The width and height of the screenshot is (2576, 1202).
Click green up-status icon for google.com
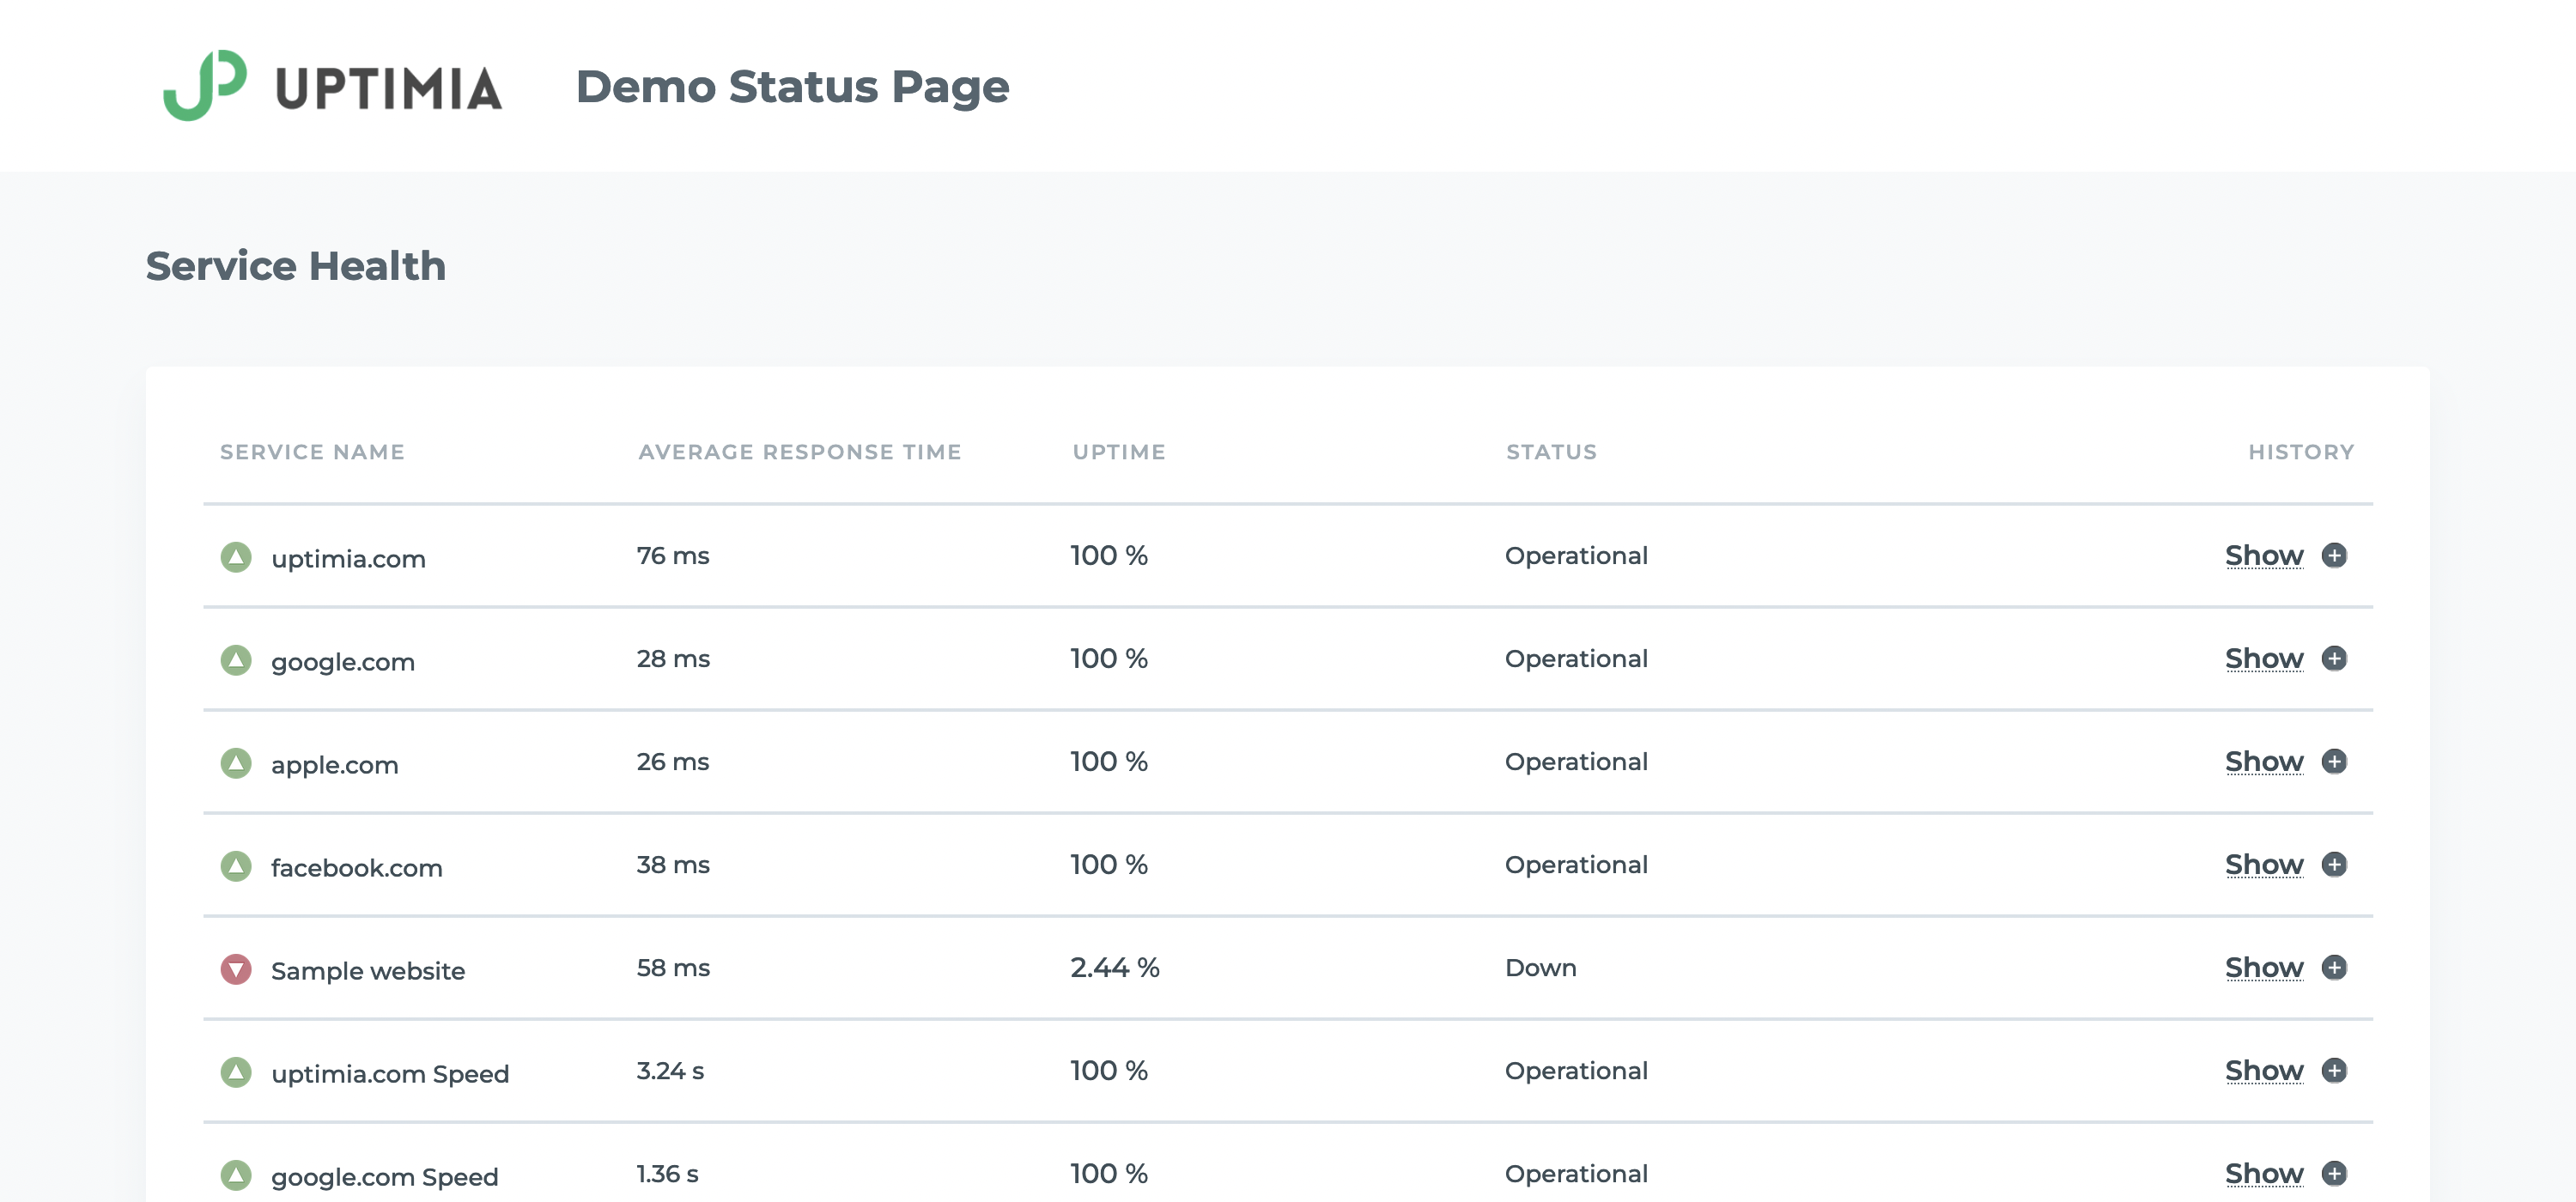[236, 660]
